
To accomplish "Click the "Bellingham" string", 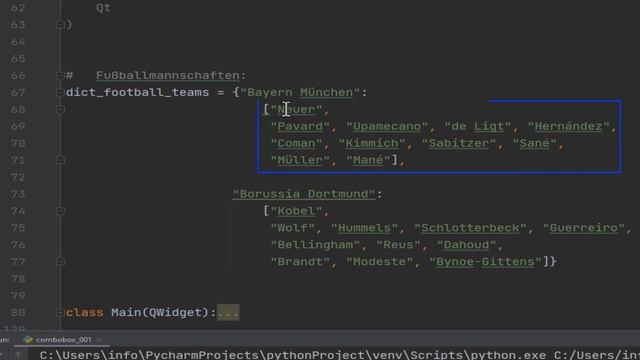I will pyautogui.click(x=315, y=245).
